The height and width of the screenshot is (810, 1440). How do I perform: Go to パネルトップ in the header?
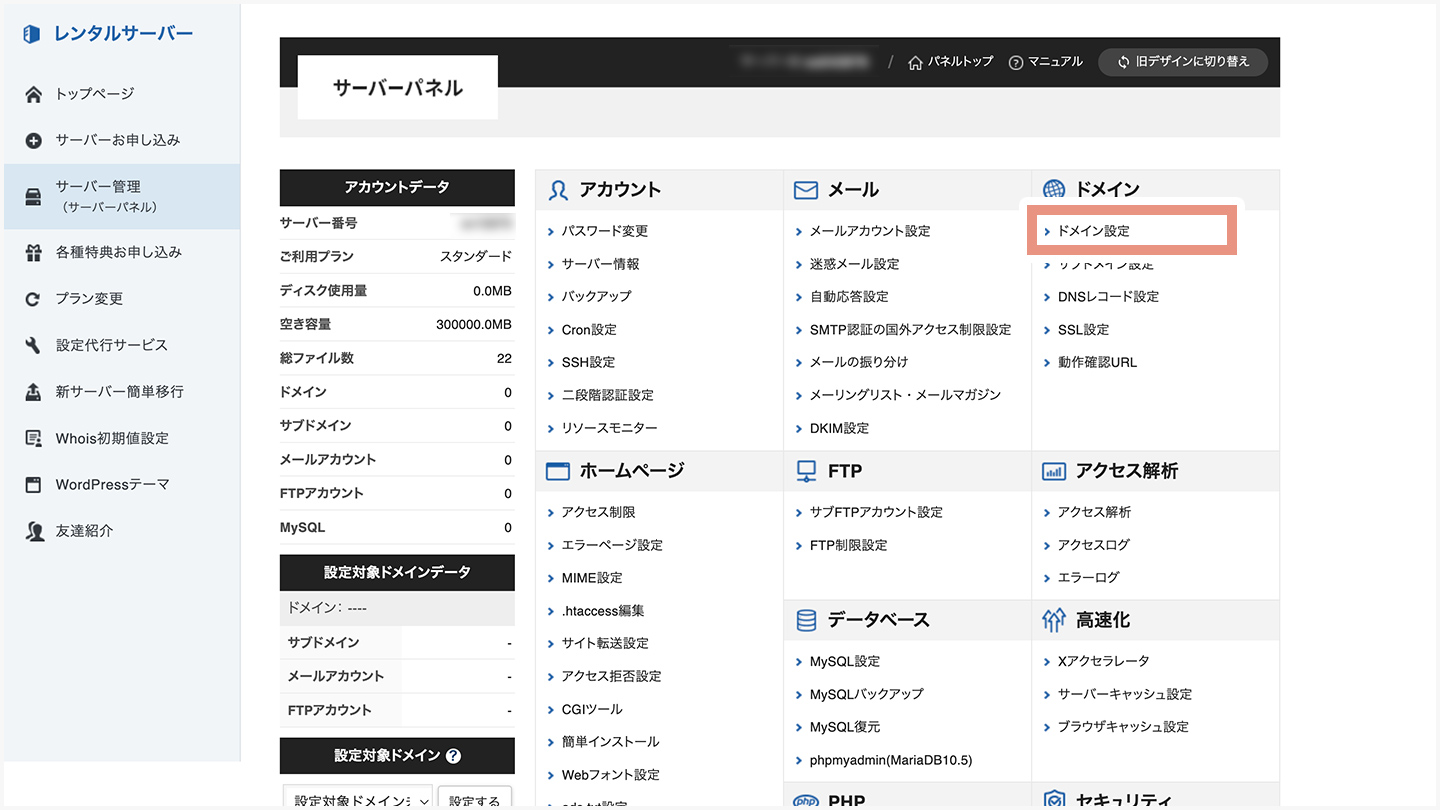click(951, 62)
